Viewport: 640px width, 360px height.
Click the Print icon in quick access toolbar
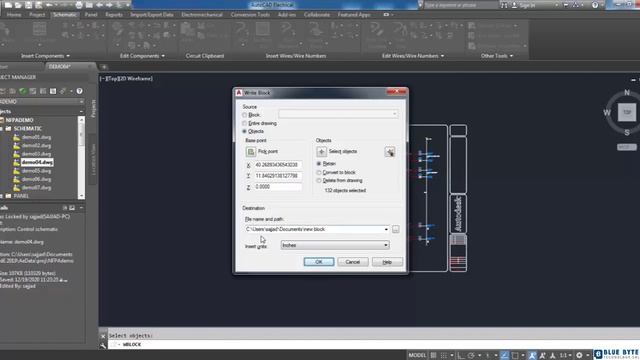coord(79,5)
